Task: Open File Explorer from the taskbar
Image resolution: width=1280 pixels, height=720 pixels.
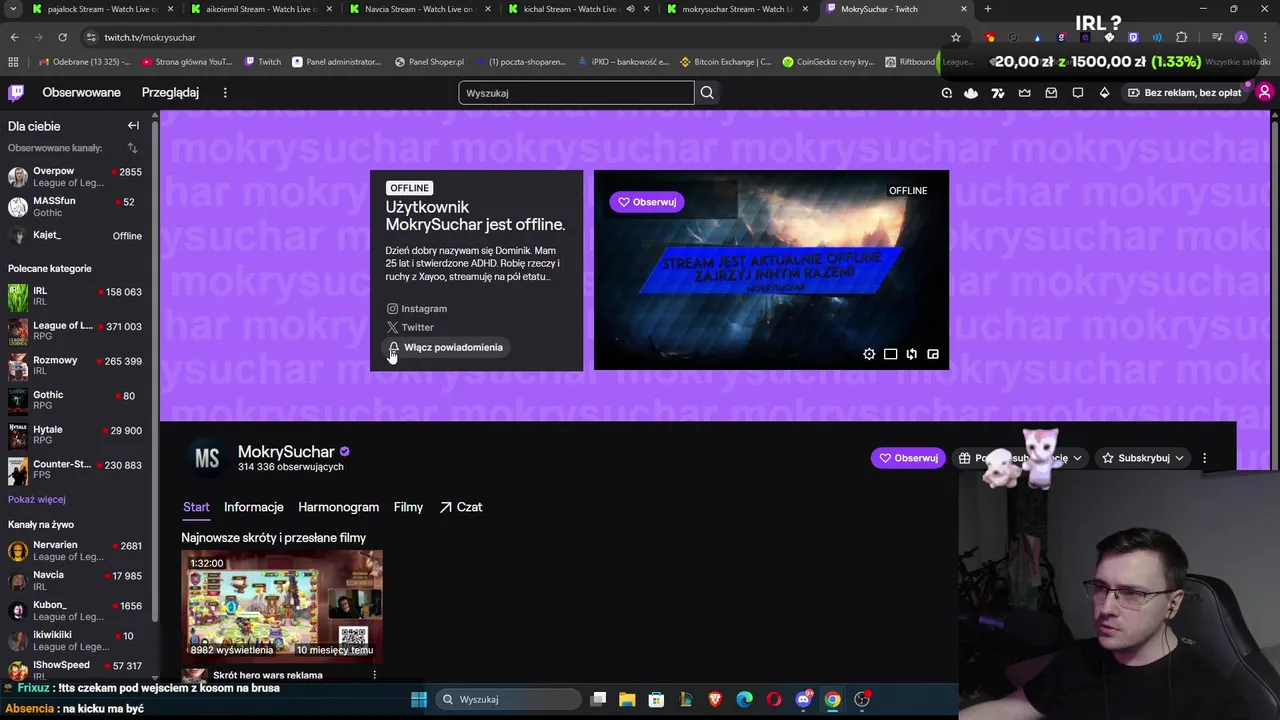Action: 626,699
